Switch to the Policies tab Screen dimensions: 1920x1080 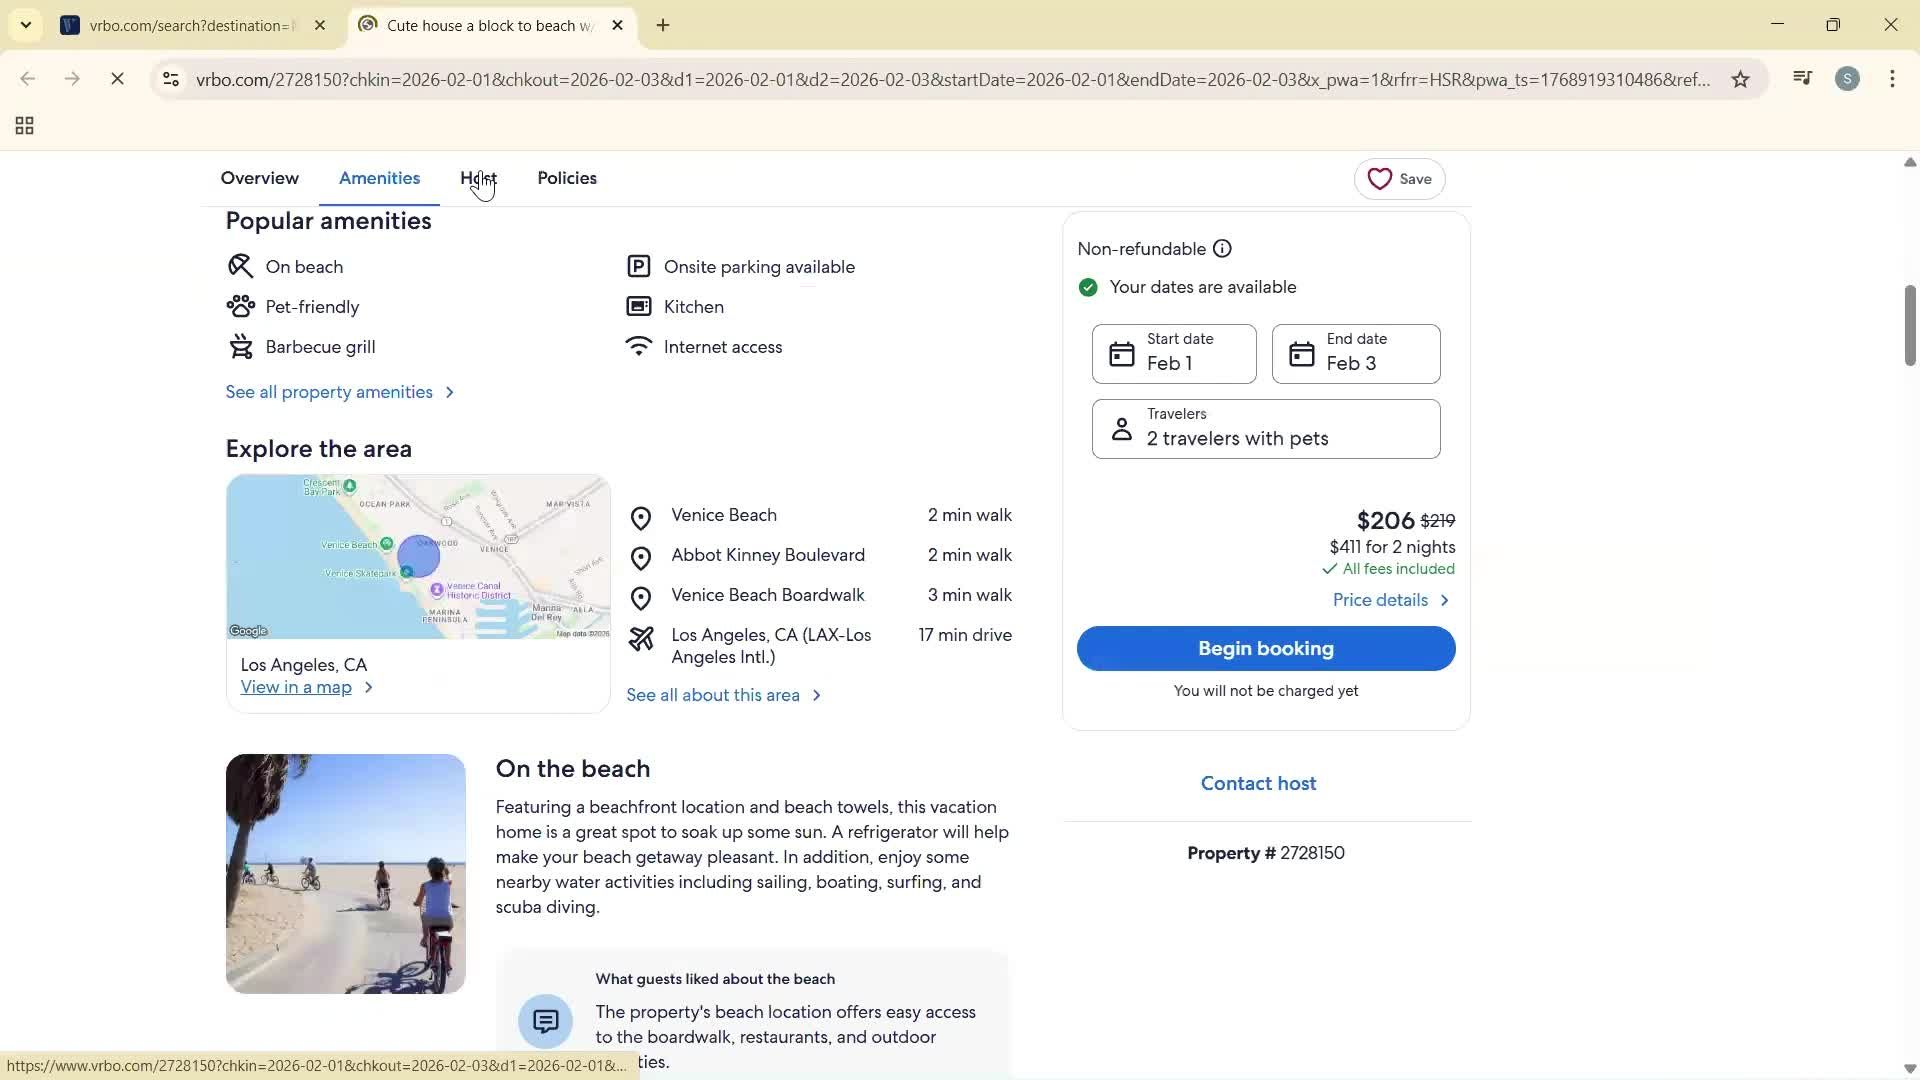(x=566, y=178)
